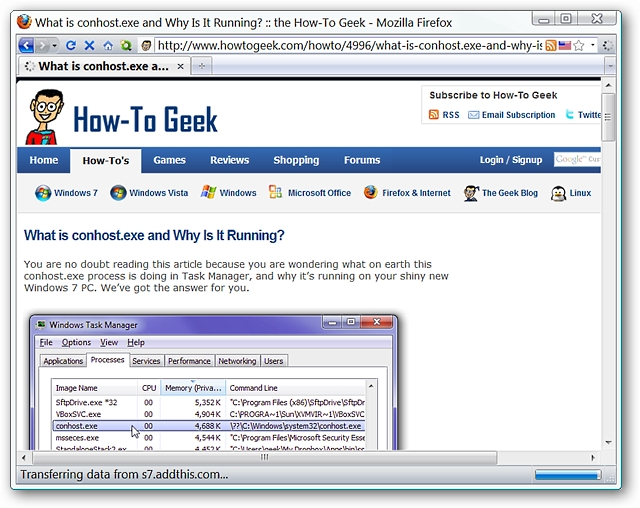This screenshot has width=640, height=508.
Task: Close the conhost.exe tab
Action: pos(180,66)
